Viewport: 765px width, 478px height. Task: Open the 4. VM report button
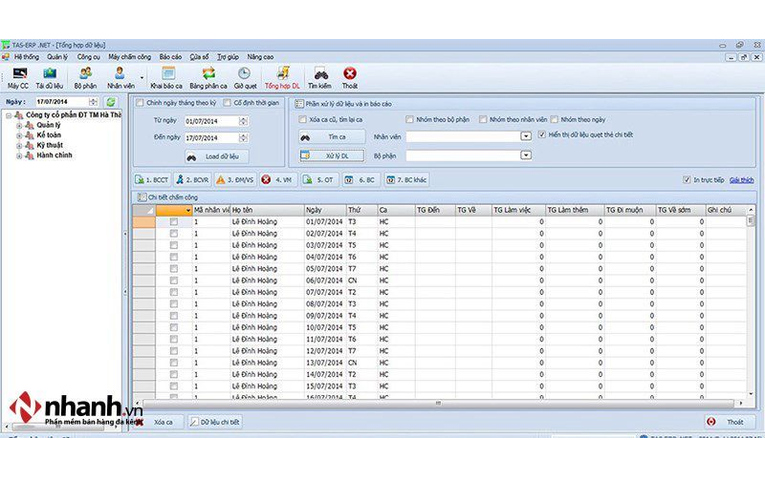[277, 180]
